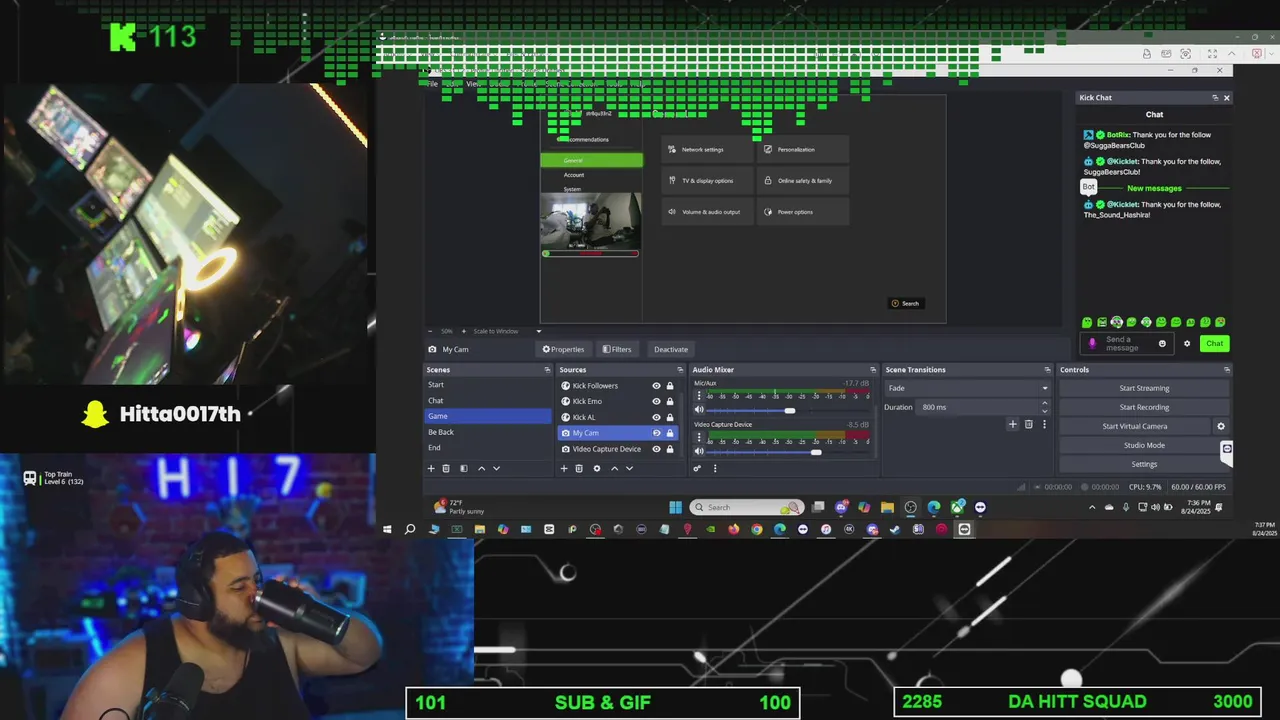The image size is (1280, 720).
Task: Remove transition using Scene Transitions trash icon
Action: (1028, 424)
